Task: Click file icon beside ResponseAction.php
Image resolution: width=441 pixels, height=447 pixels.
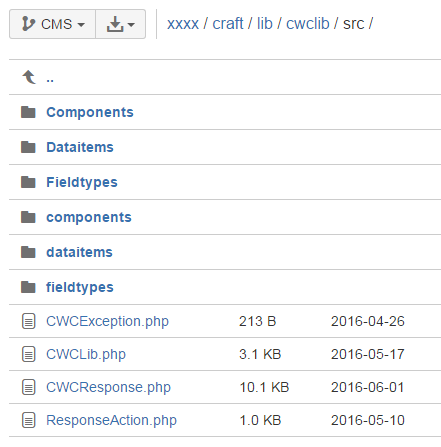Action: [x=29, y=420]
